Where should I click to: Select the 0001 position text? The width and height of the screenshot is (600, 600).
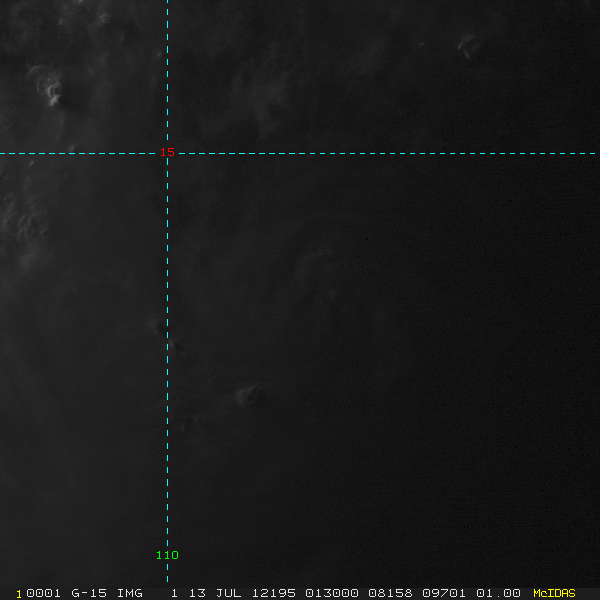pyautogui.click(x=43, y=593)
